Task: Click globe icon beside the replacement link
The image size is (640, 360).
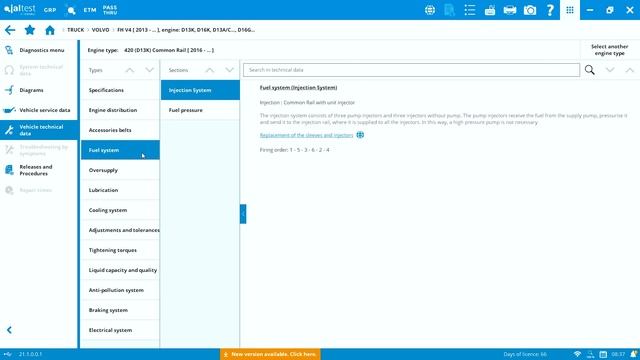Action: [x=360, y=135]
